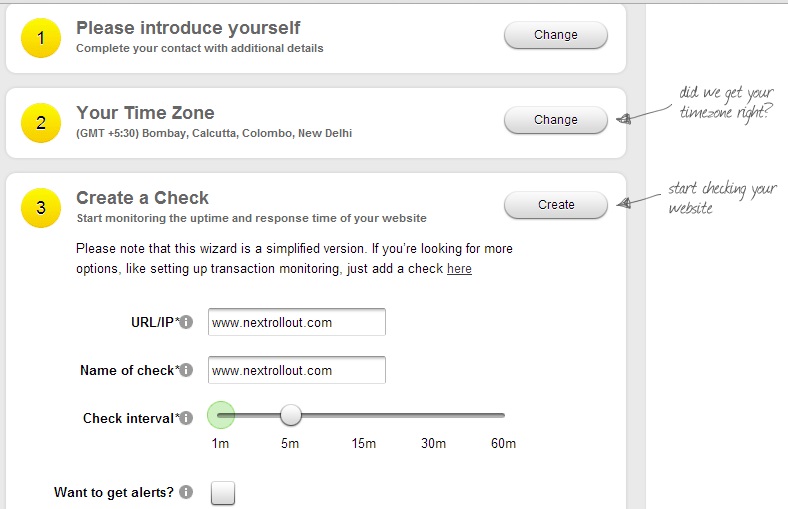This screenshot has width=788, height=509.
Task: Click the step 3 yellow number badge
Action: coord(42,208)
